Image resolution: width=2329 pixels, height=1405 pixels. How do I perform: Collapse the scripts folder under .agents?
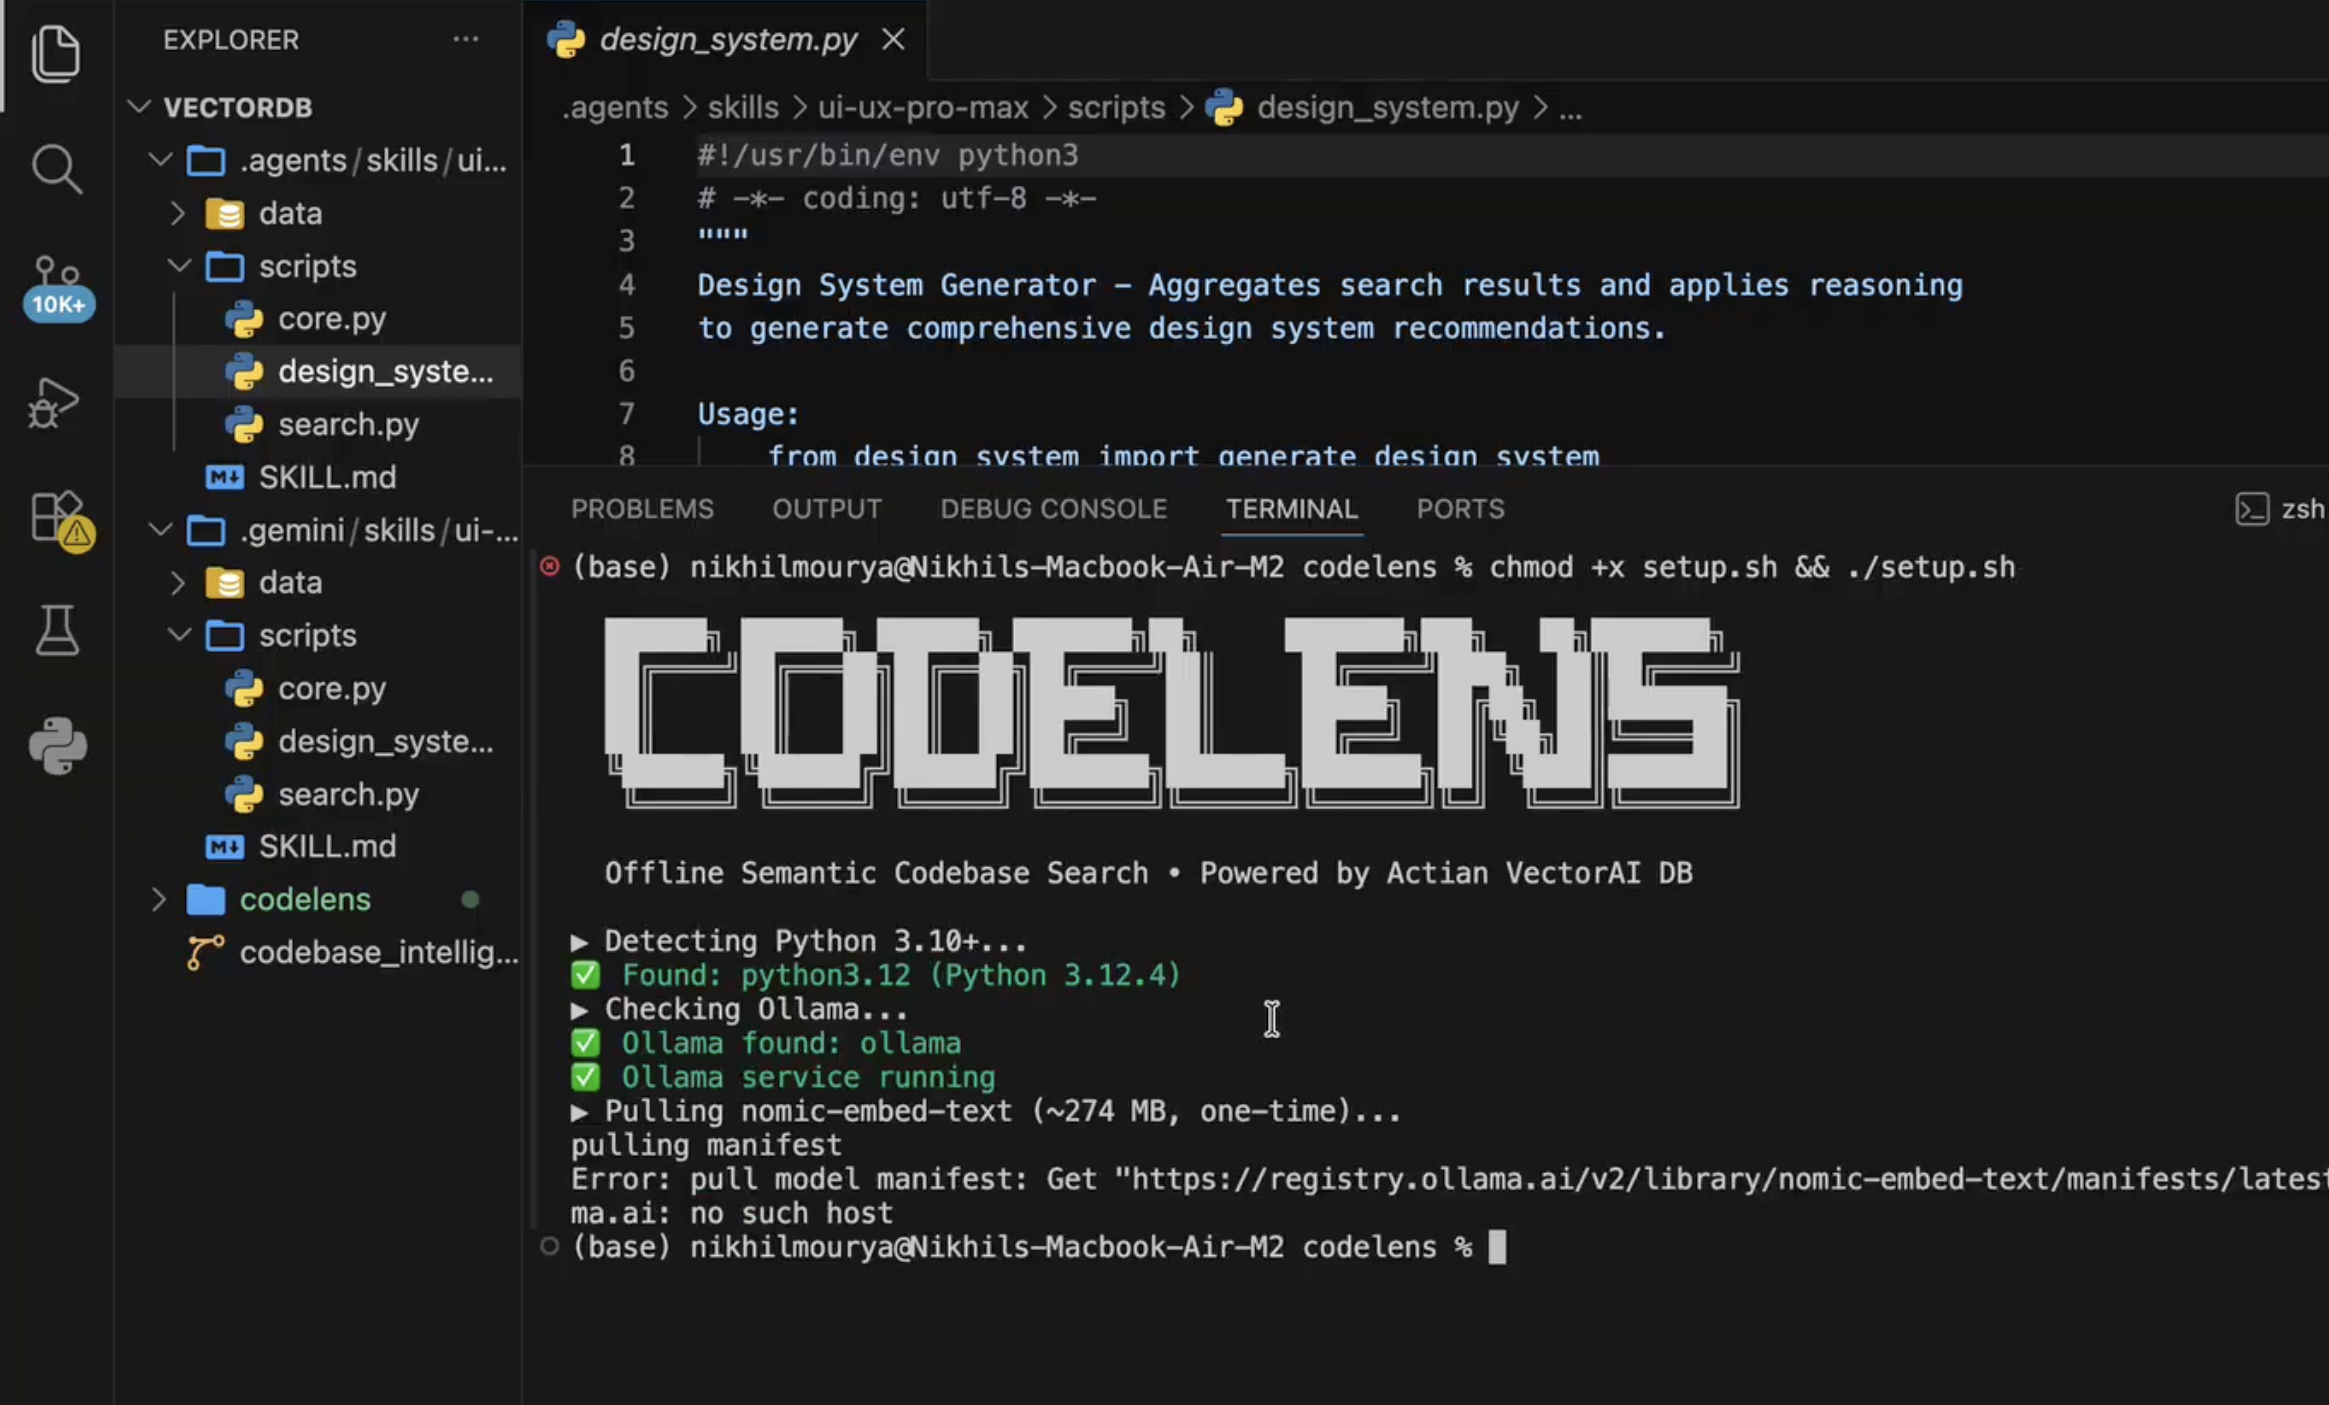pyautogui.click(x=178, y=266)
